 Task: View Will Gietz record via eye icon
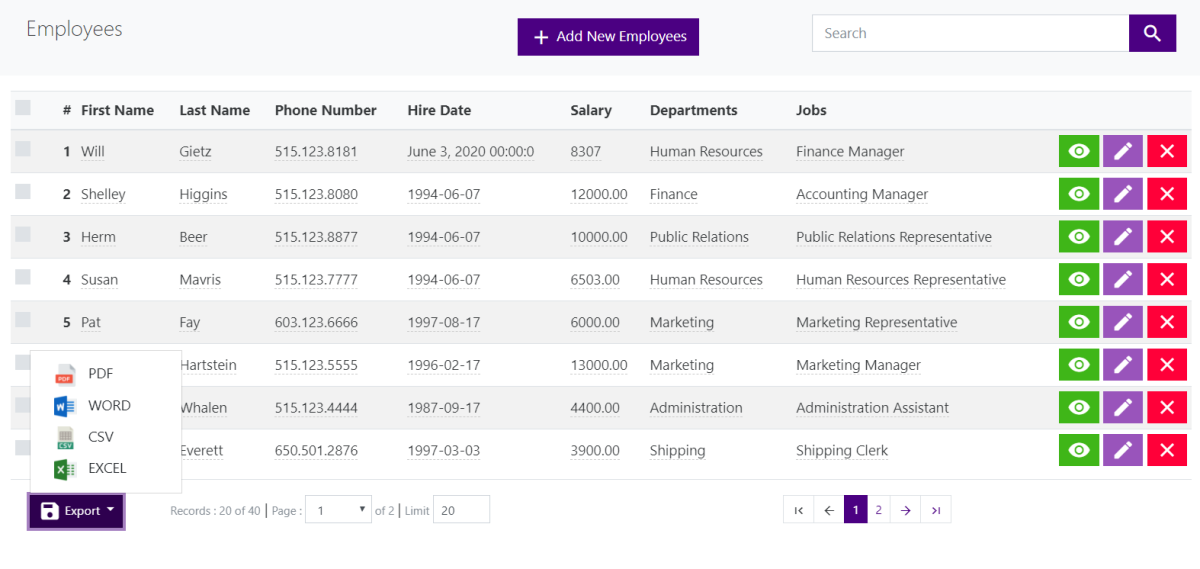coord(1078,152)
